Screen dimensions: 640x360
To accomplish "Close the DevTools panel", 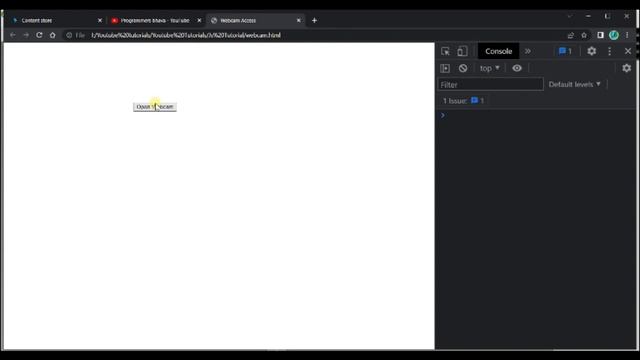I will coord(628,51).
